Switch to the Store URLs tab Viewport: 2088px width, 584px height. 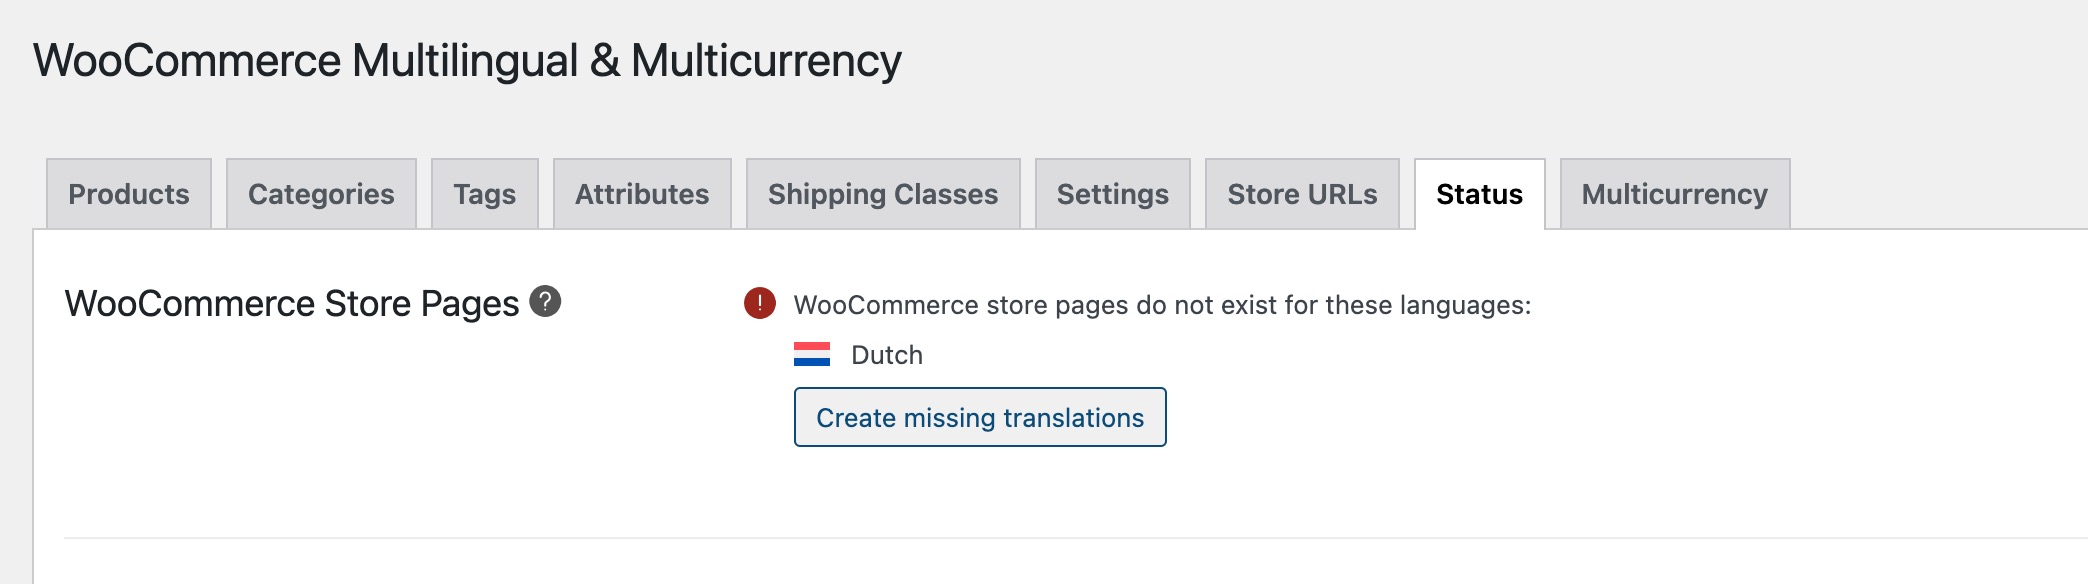(1302, 194)
